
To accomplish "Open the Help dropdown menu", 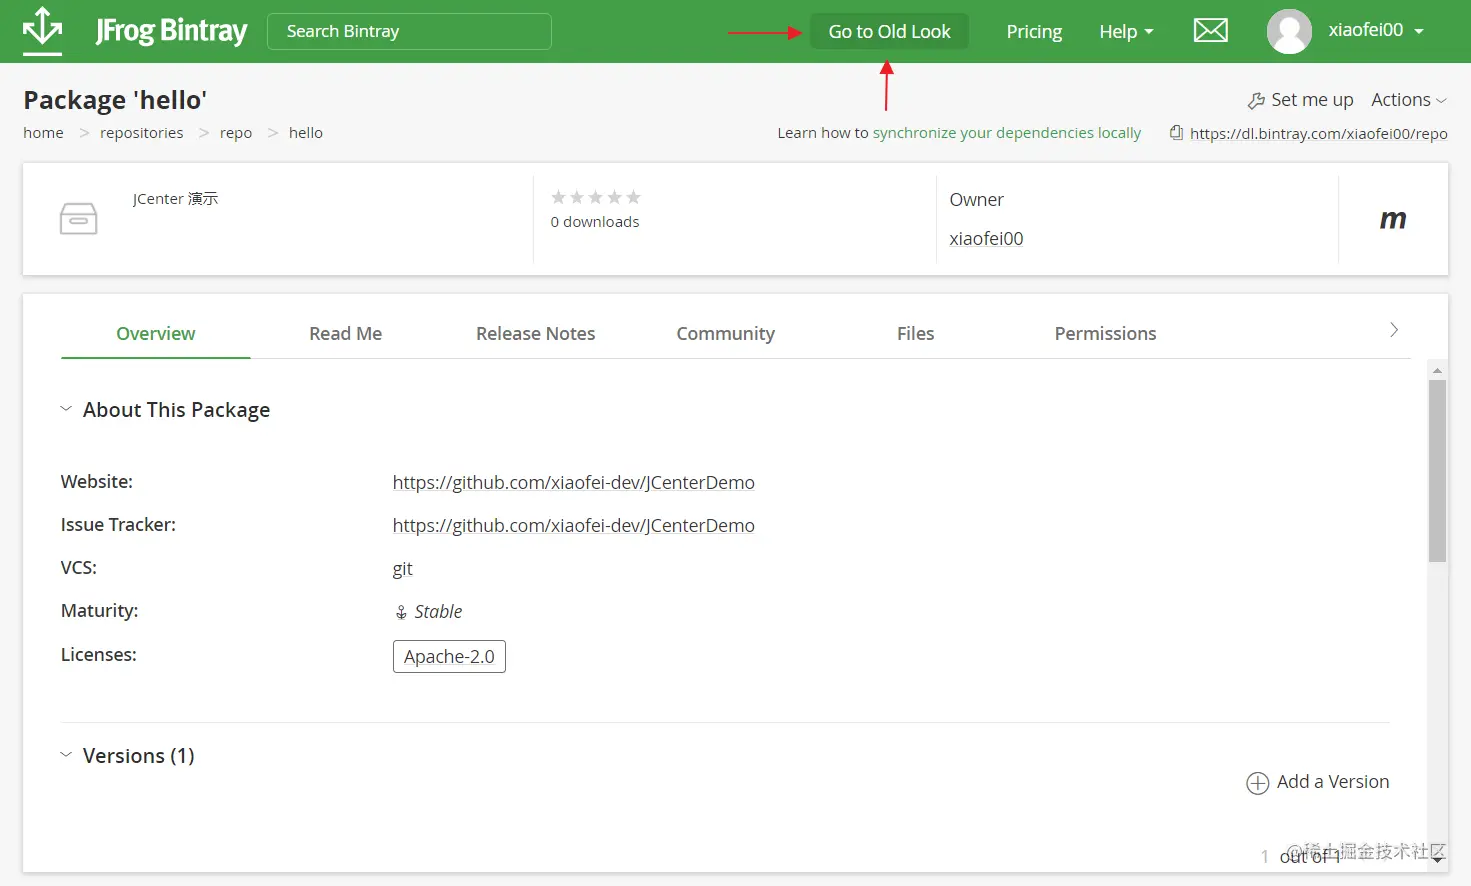I will (1126, 32).
